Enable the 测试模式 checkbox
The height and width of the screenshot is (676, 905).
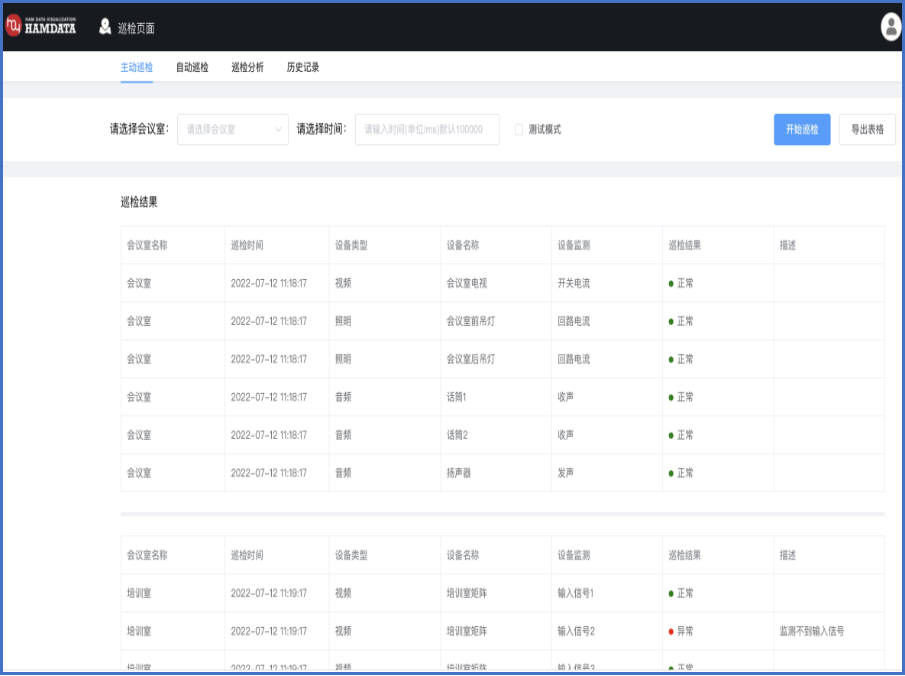pos(519,129)
